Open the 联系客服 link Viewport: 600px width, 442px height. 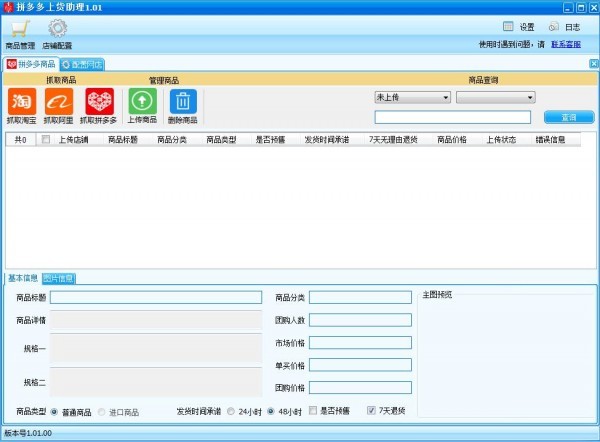566,44
